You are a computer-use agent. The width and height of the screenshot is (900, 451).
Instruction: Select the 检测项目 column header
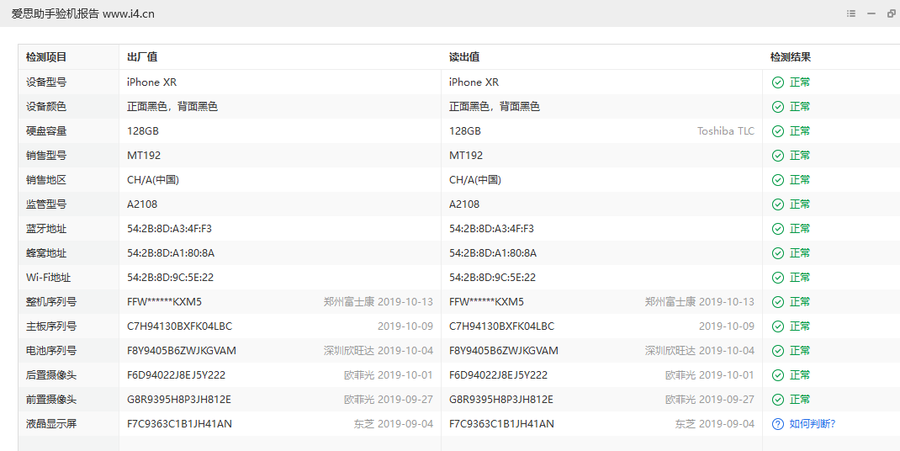(46, 57)
